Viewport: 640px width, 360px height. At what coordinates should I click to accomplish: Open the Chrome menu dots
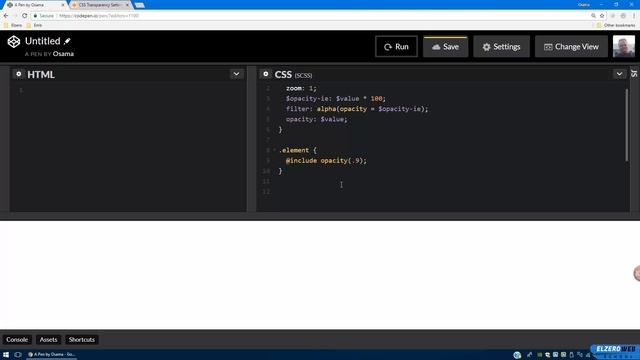(x=634, y=16)
